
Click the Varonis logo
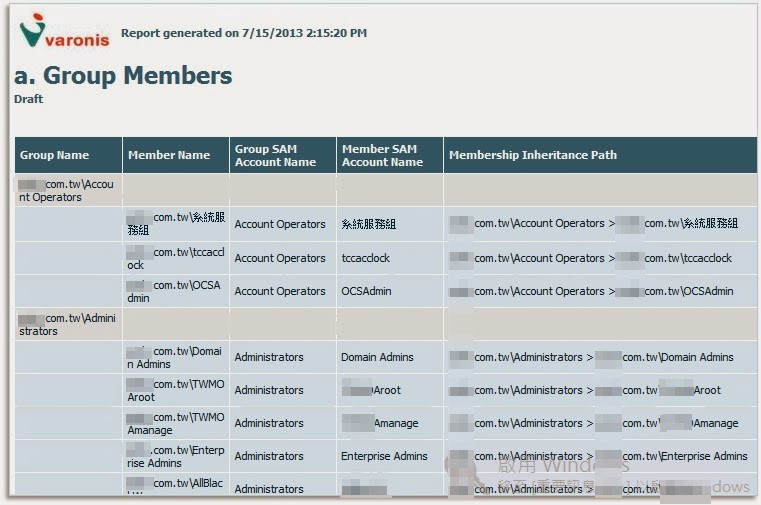[60, 33]
